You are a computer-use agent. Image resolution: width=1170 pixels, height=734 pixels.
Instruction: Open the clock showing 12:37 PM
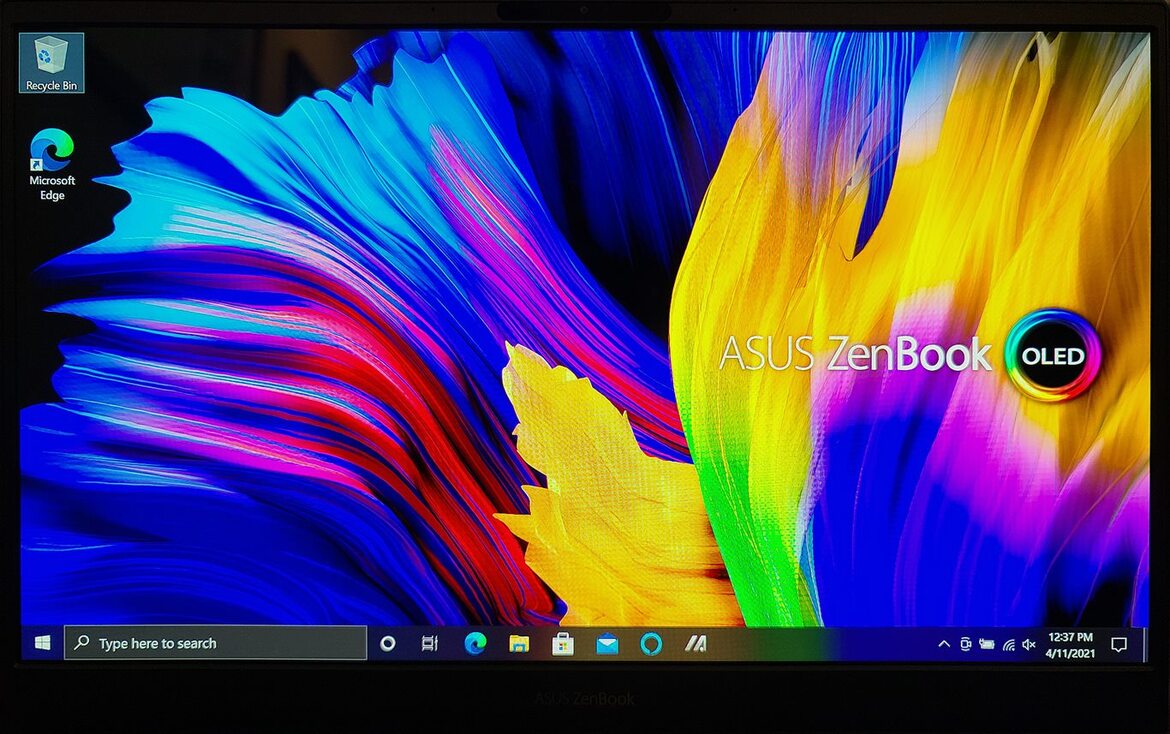[x=1070, y=644]
